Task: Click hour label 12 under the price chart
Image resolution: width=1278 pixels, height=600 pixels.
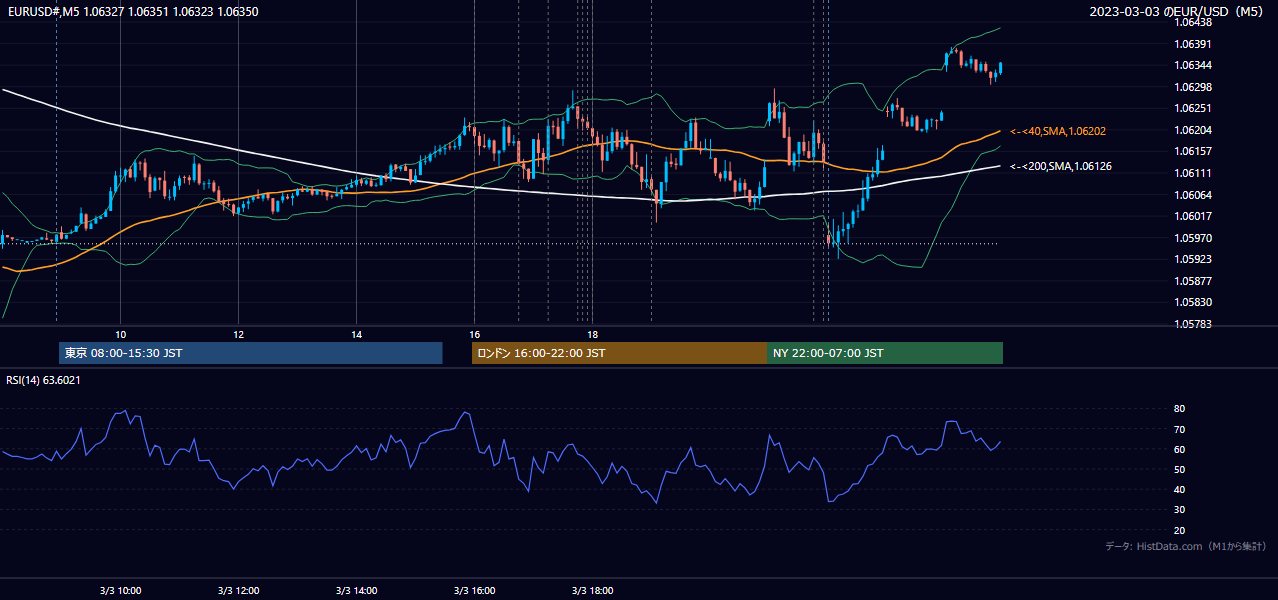Action: [x=238, y=334]
